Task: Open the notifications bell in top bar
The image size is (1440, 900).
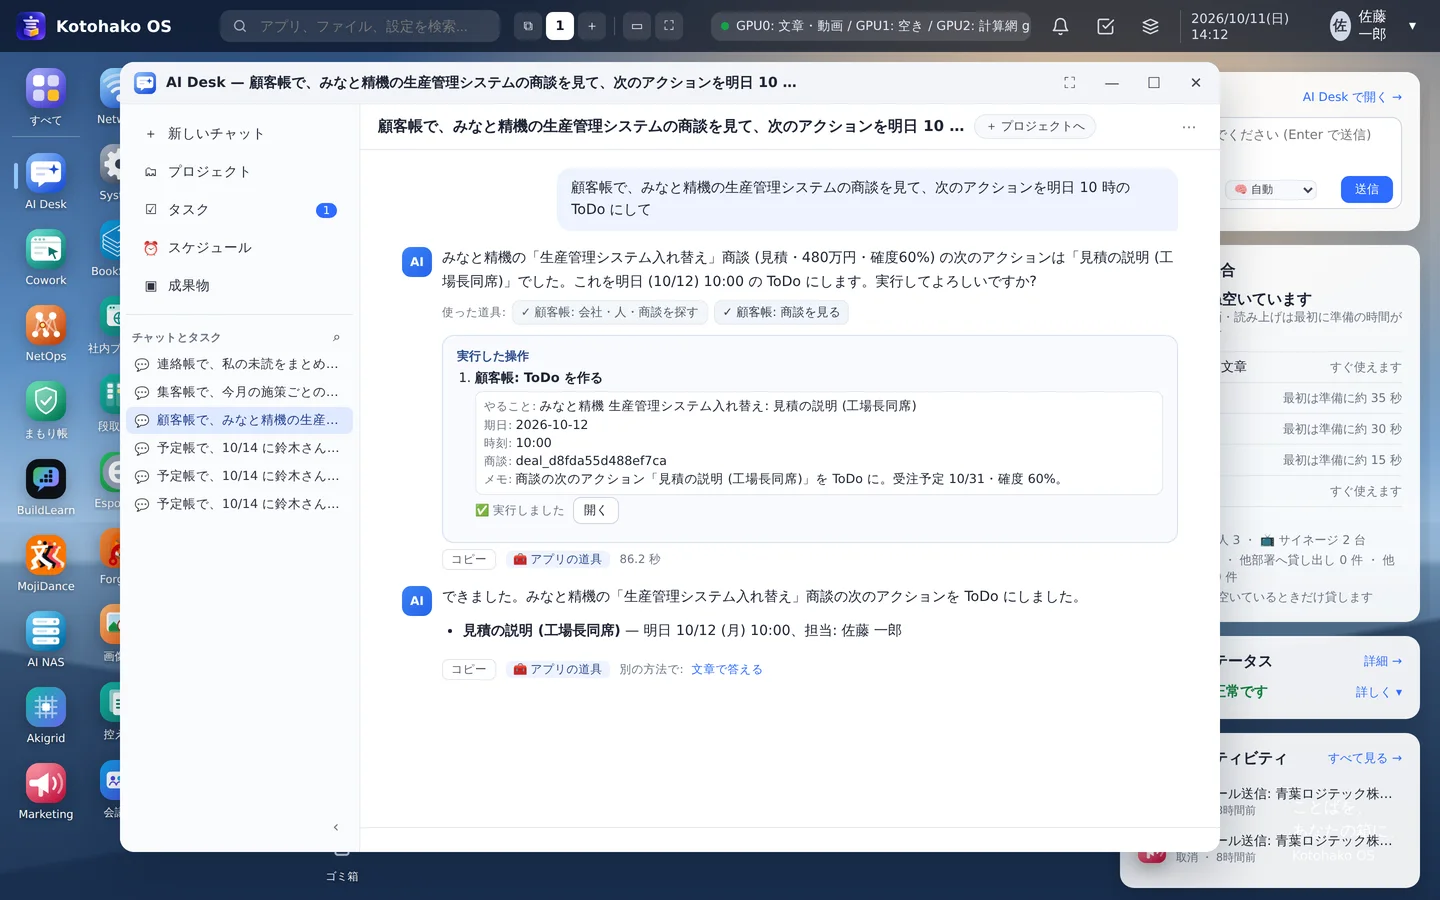Action: click(1060, 26)
